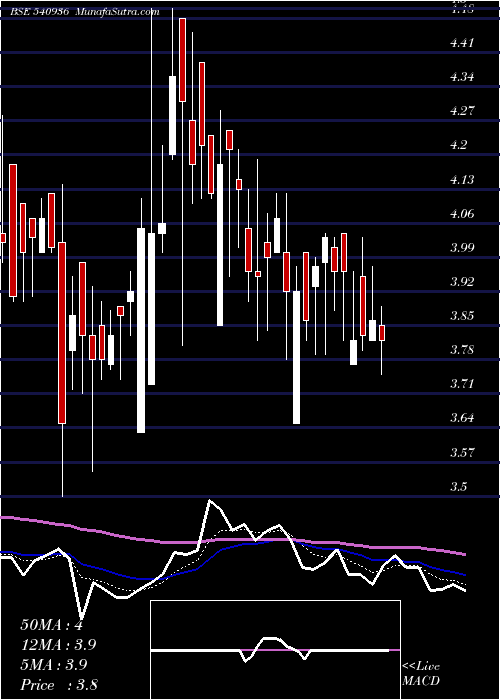Click the 4.27 price axis label
The width and height of the screenshot is (500, 700).
[462, 111]
